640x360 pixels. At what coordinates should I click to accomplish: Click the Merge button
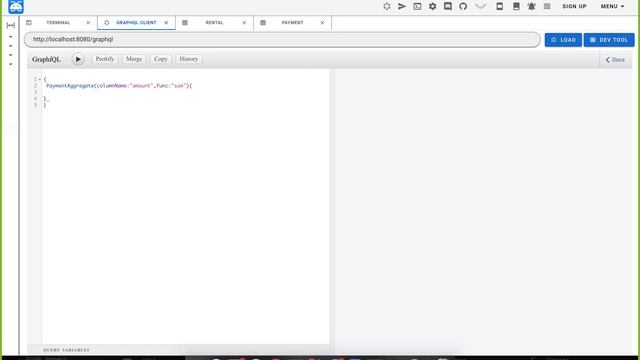tap(134, 59)
